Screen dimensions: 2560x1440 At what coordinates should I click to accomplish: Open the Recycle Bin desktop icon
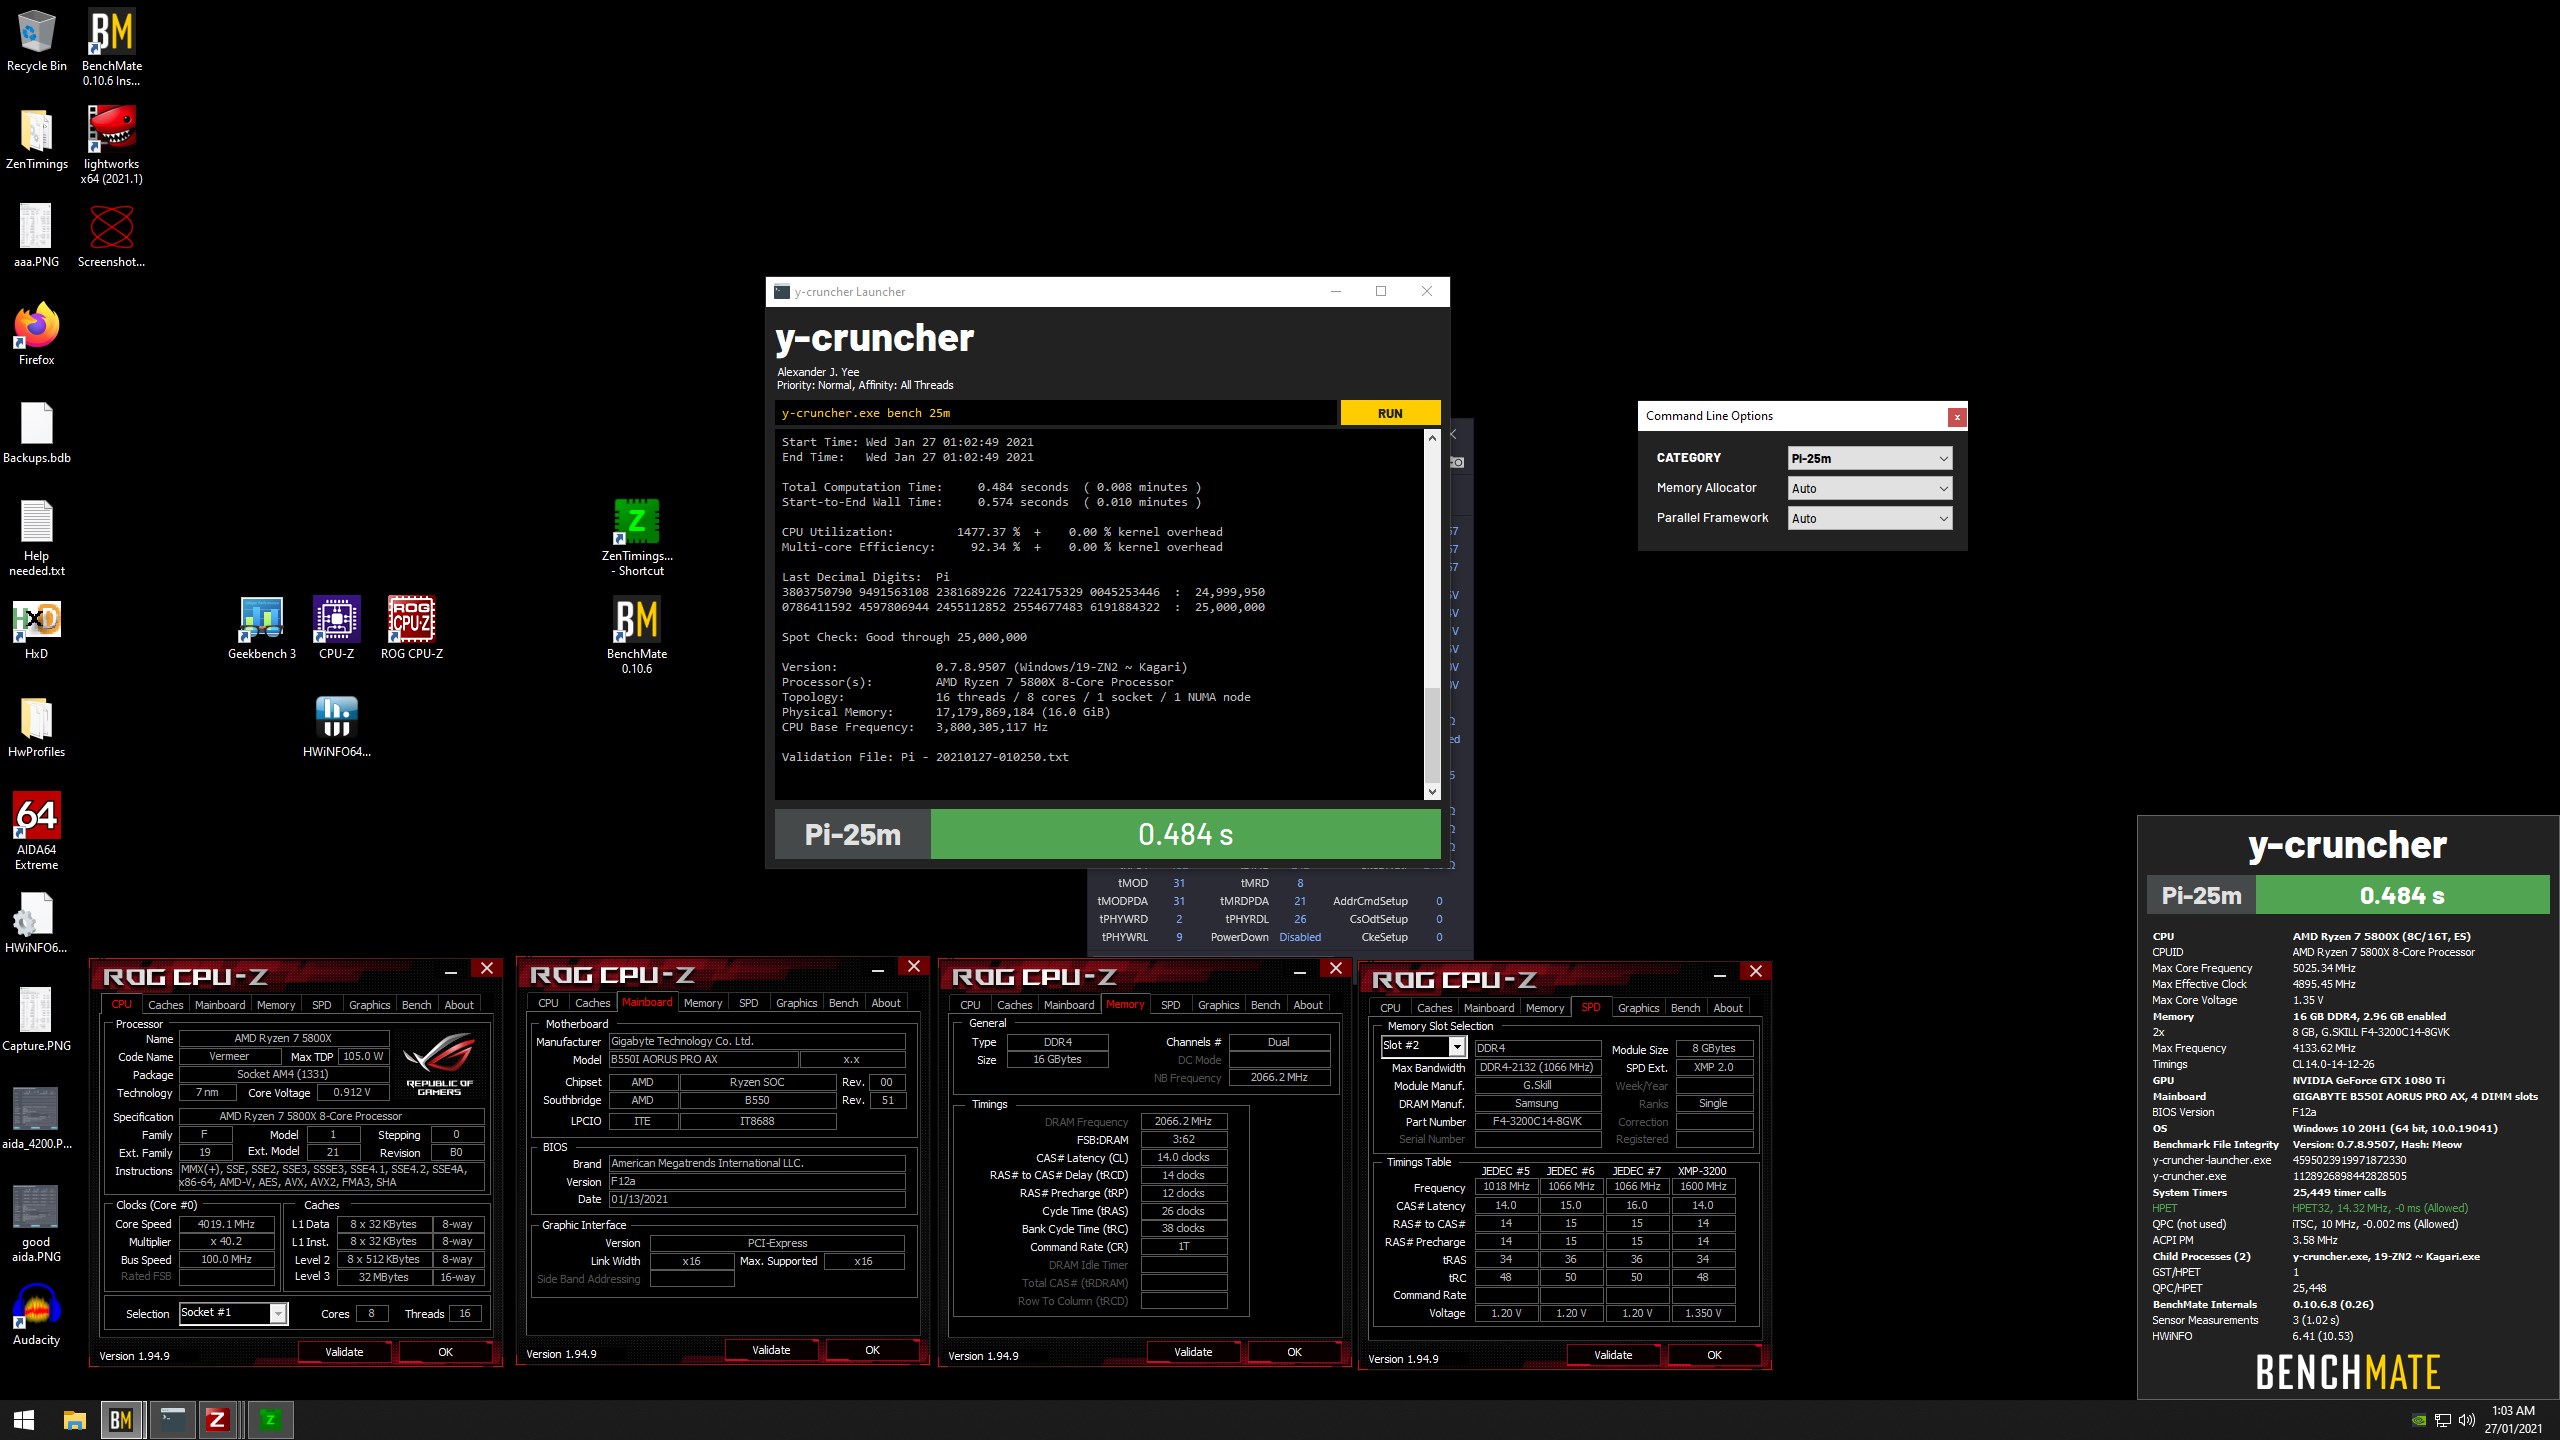(36, 41)
